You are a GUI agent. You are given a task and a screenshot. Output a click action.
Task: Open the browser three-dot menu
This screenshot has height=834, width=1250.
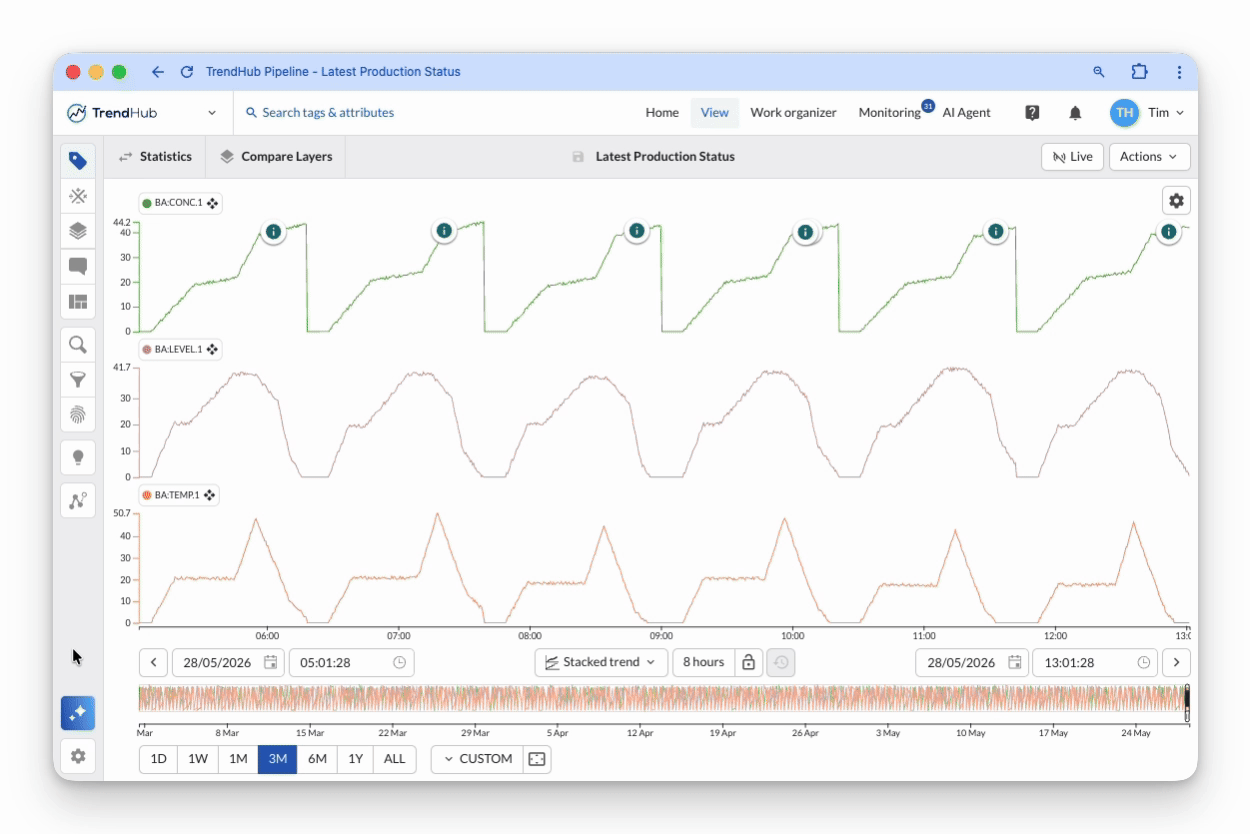point(1180,72)
